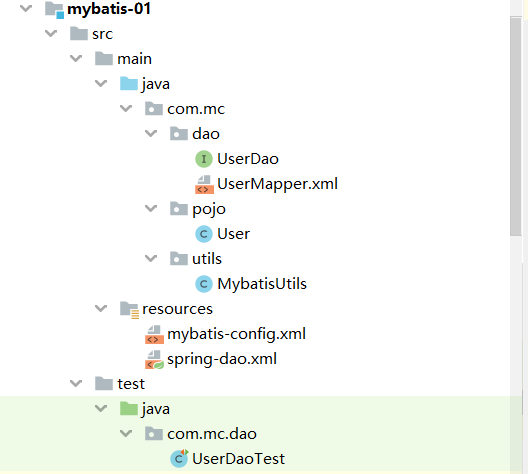Click the UserMapper.xml file icon
528x474 pixels.
[204, 184]
